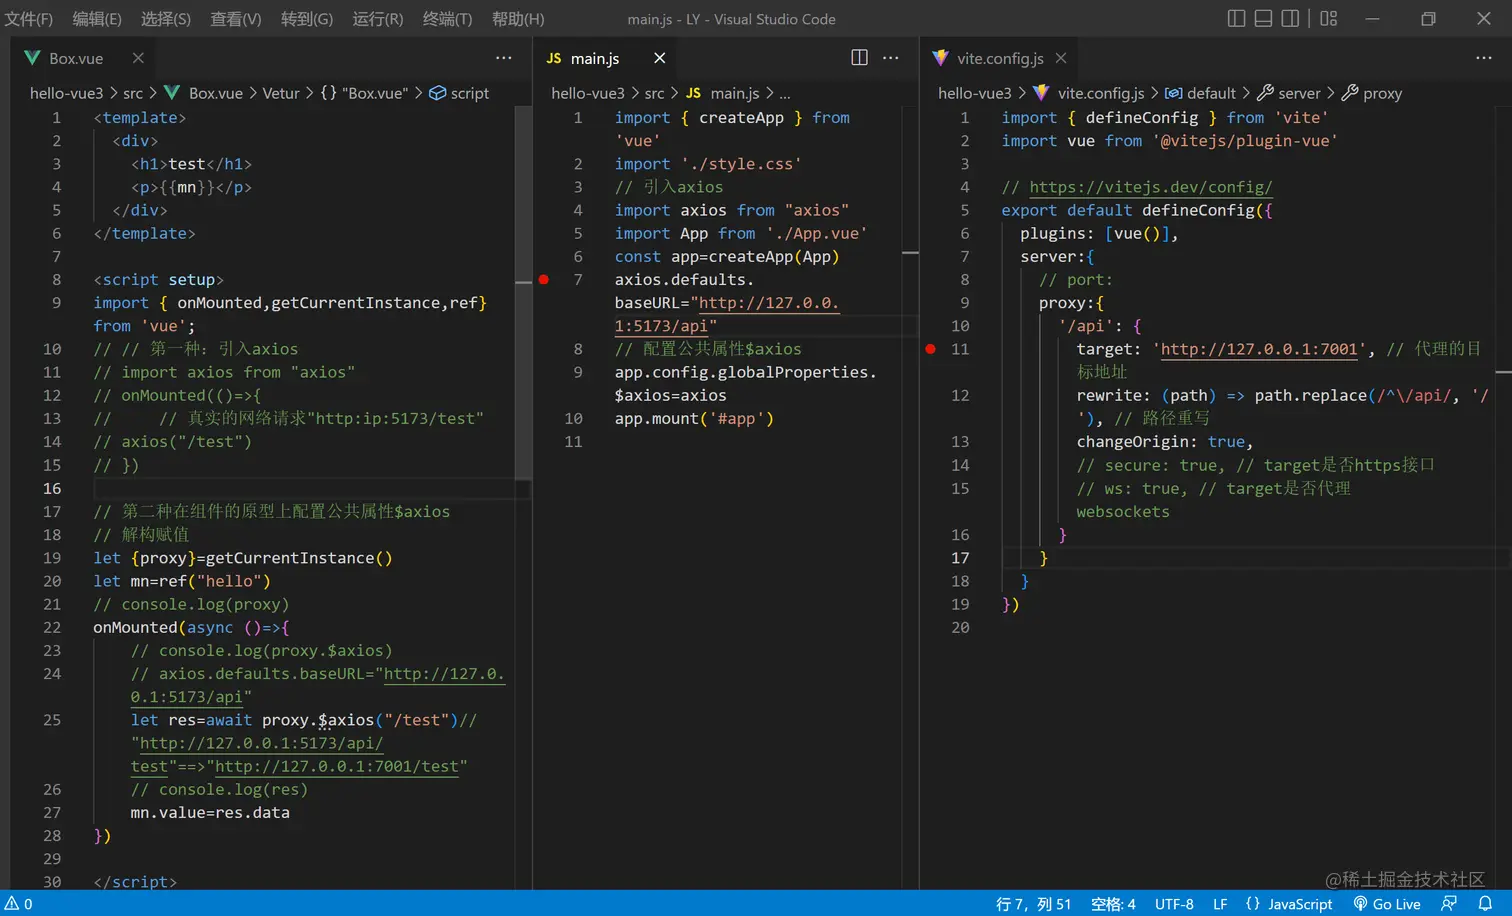Expand the server breadcrumb in vite.config.js

(1298, 93)
